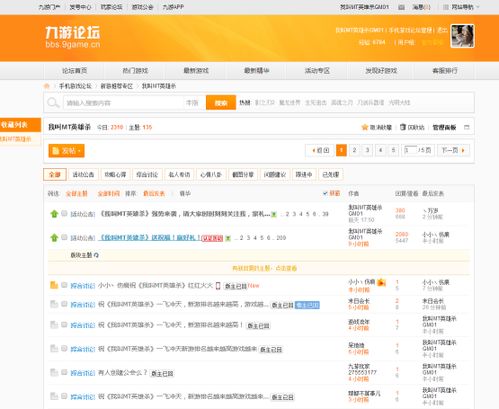This screenshot has width=499, height=409.
Task: Open the 全部时间 filter dropdown
Action: (108, 193)
